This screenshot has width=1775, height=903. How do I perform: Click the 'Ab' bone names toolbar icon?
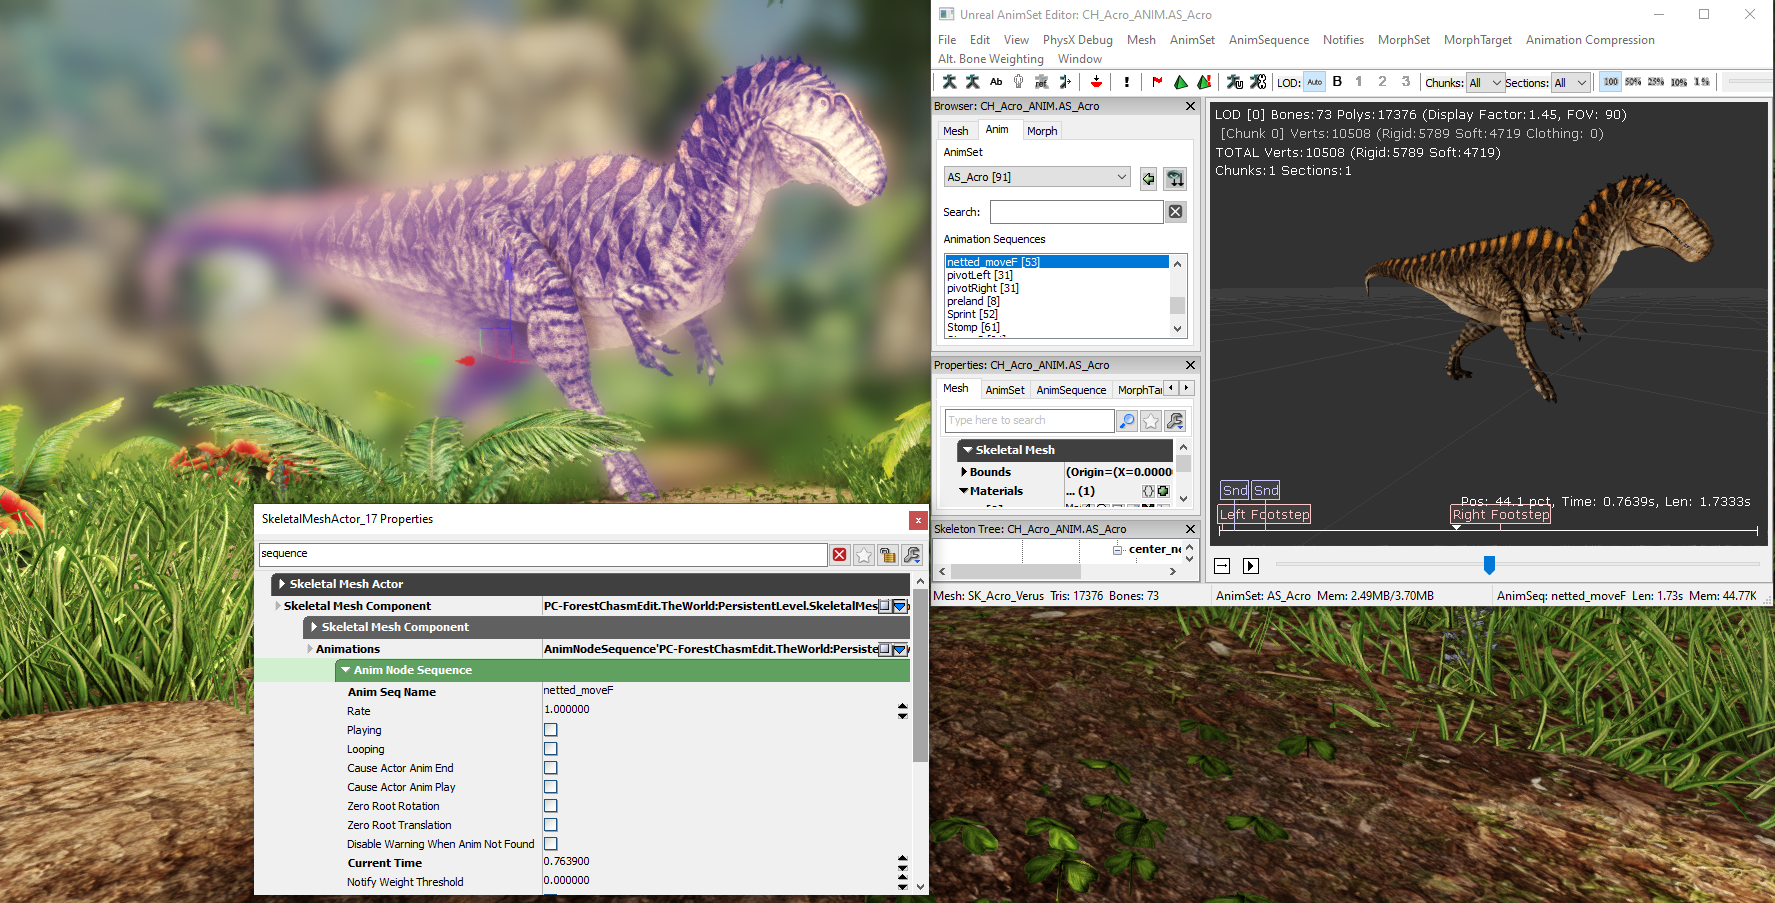click(996, 82)
